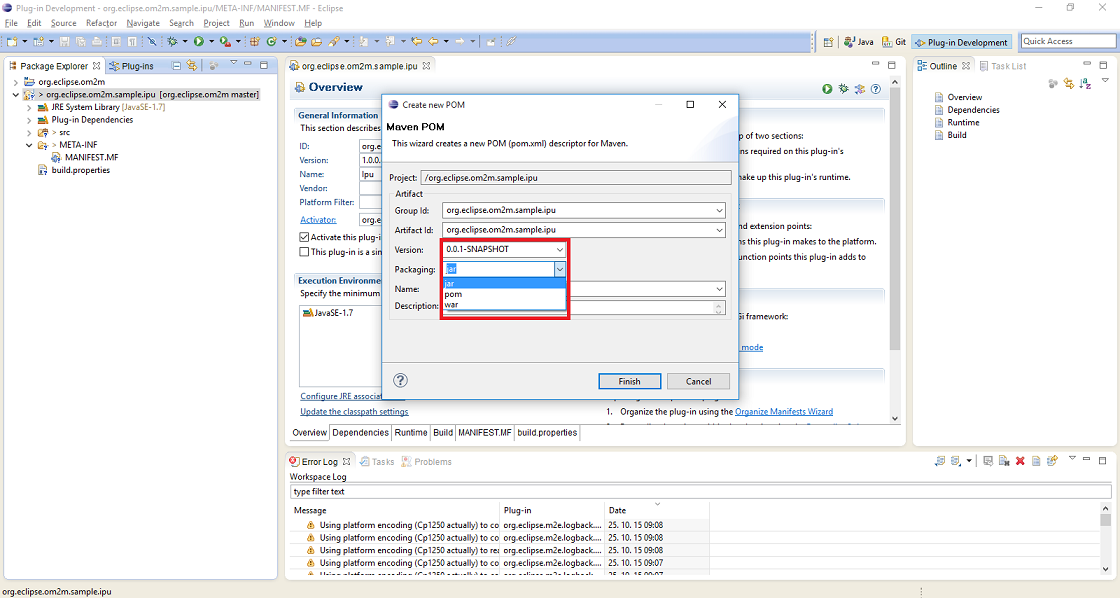Click the Quick Access search field
Viewport: 1120px width, 598px height.
[x=1068, y=41]
